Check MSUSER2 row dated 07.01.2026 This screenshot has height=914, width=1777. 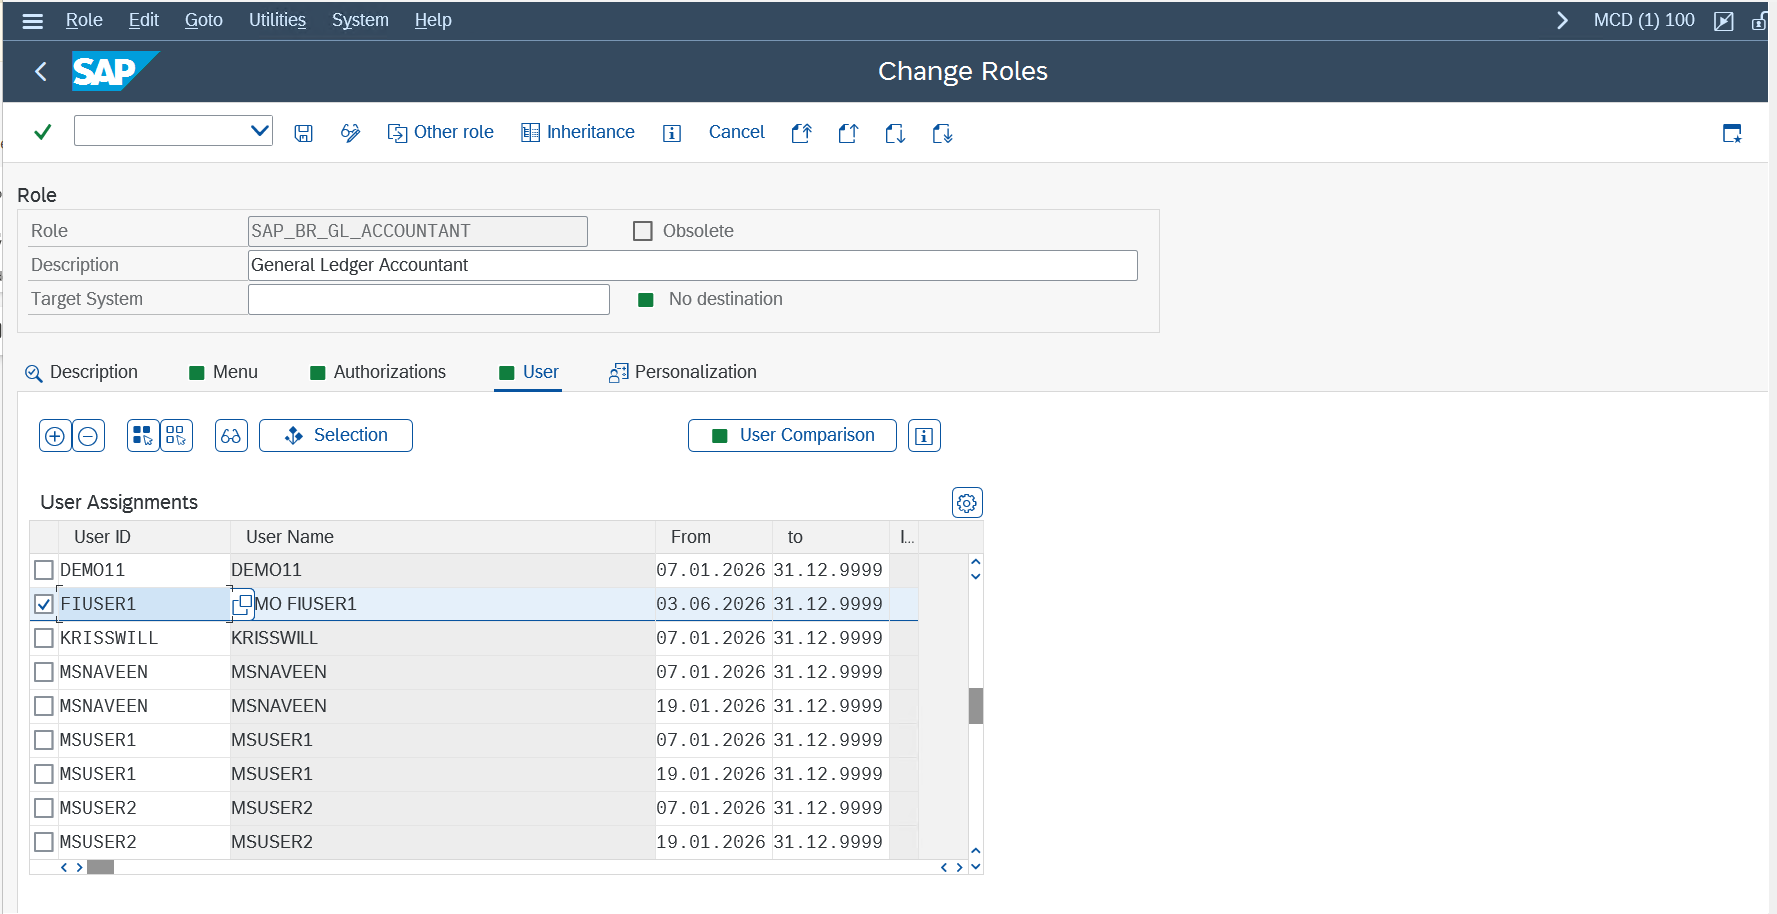44,808
